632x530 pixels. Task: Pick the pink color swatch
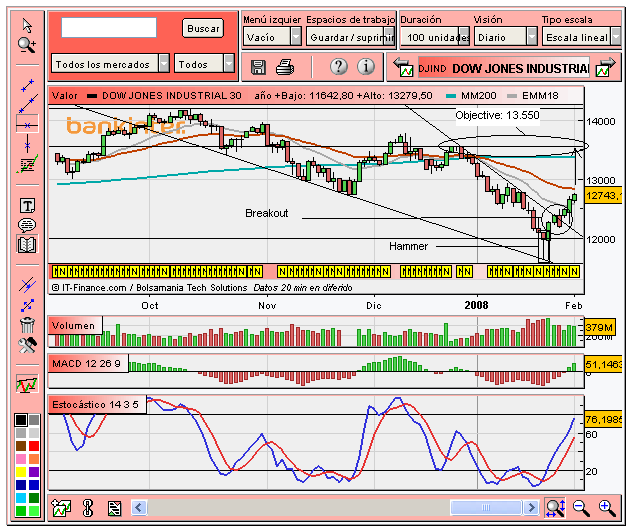click(x=21, y=459)
